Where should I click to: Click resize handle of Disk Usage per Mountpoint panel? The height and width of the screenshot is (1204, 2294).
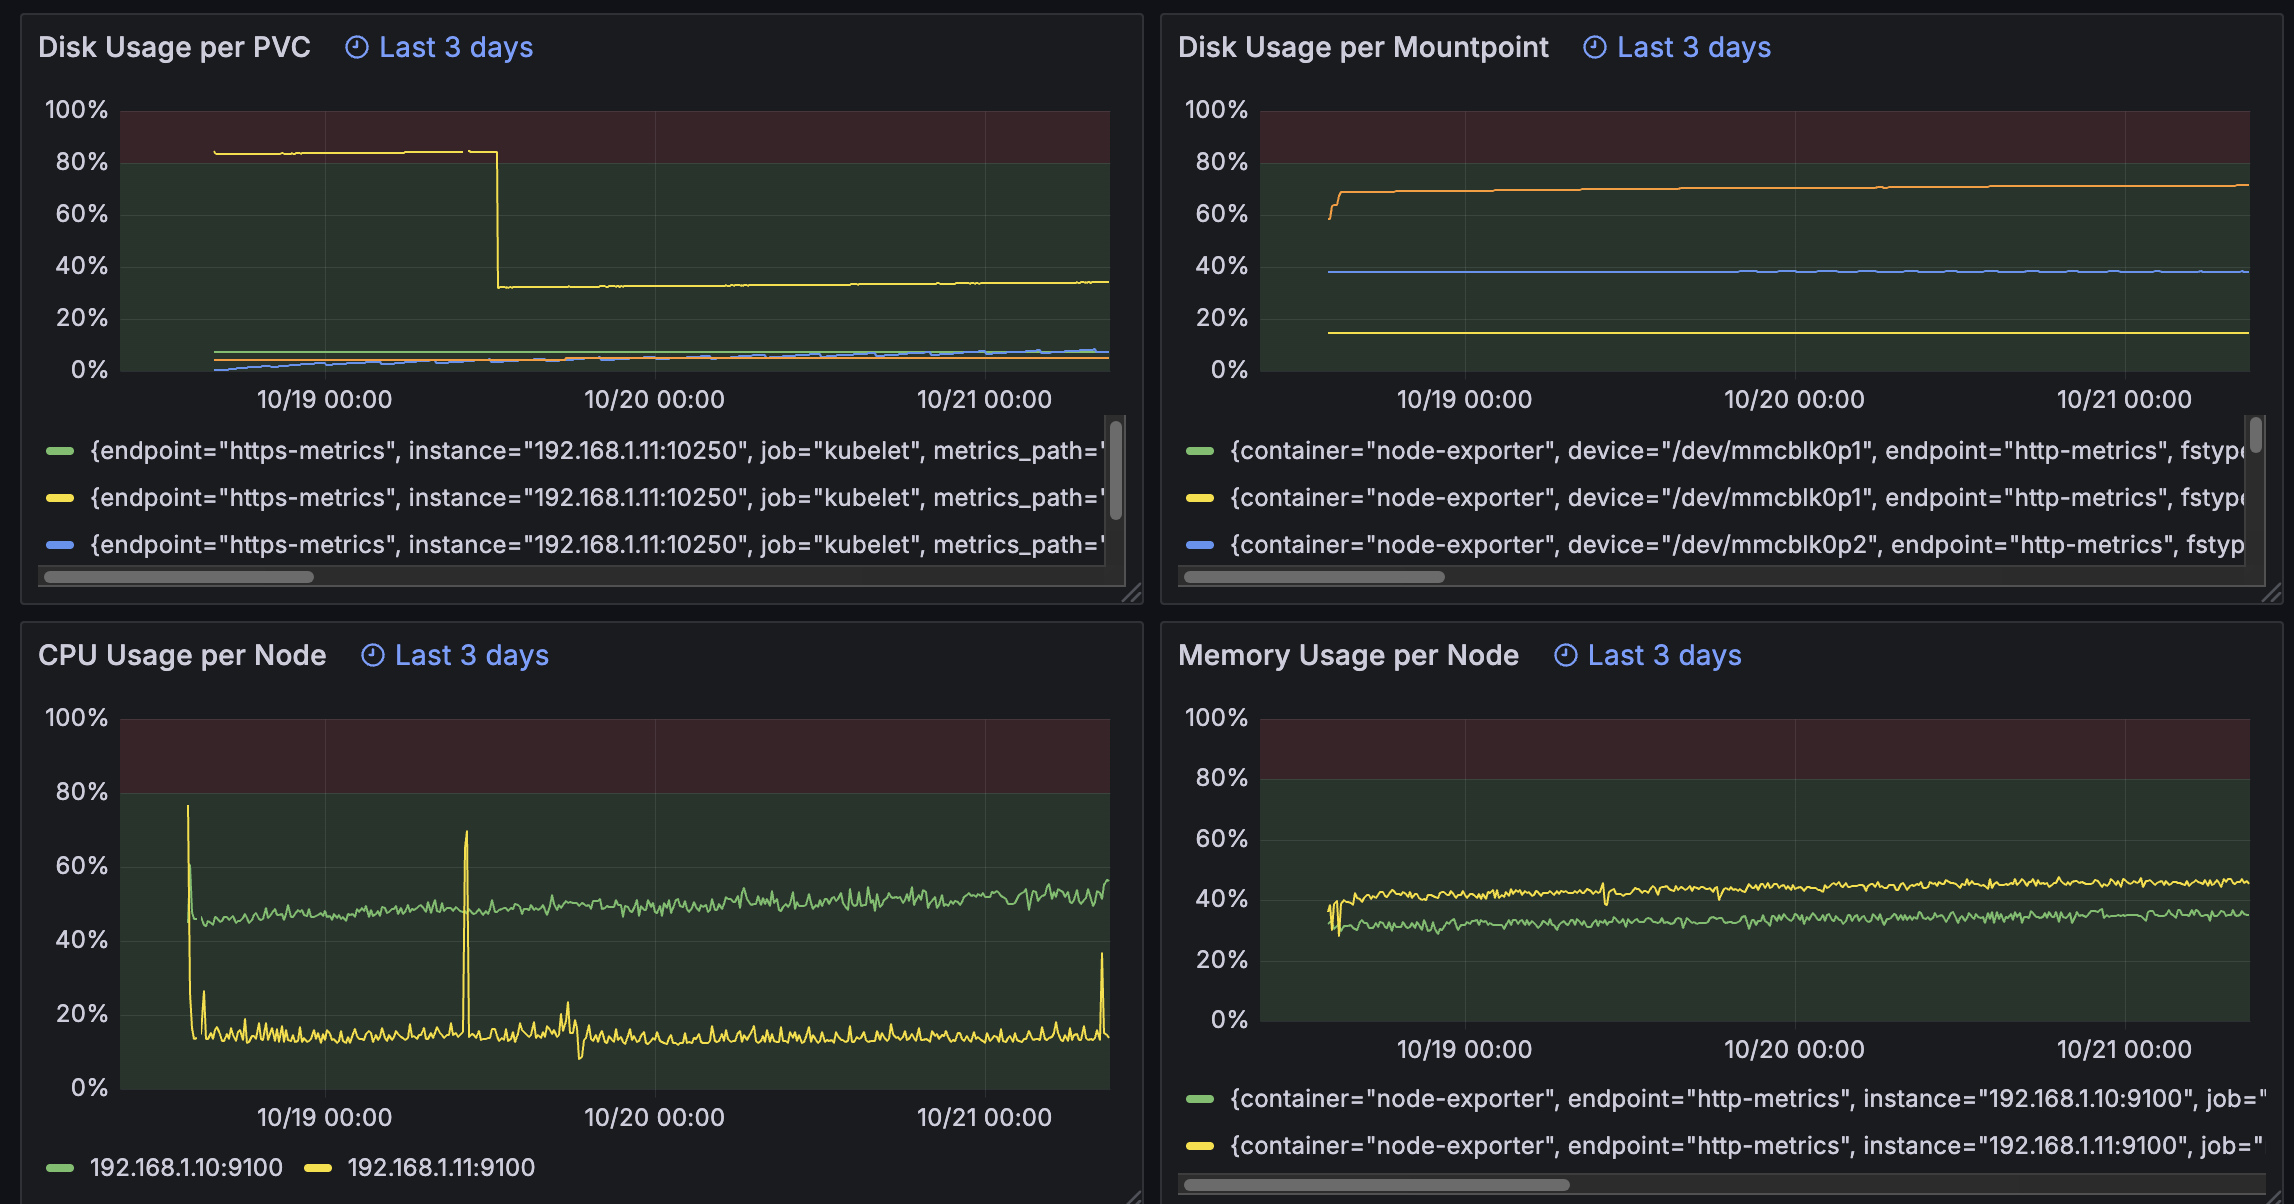tap(2271, 593)
